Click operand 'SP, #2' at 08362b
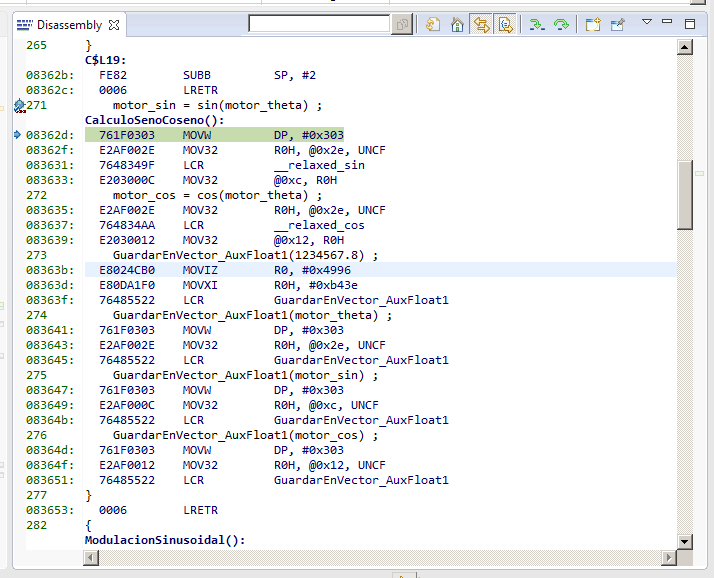 pyautogui.click(x=295, y=75)
